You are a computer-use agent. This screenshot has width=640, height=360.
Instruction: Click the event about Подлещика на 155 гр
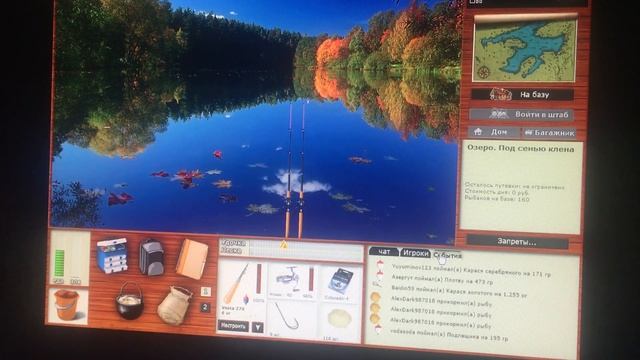pos(449,335)
